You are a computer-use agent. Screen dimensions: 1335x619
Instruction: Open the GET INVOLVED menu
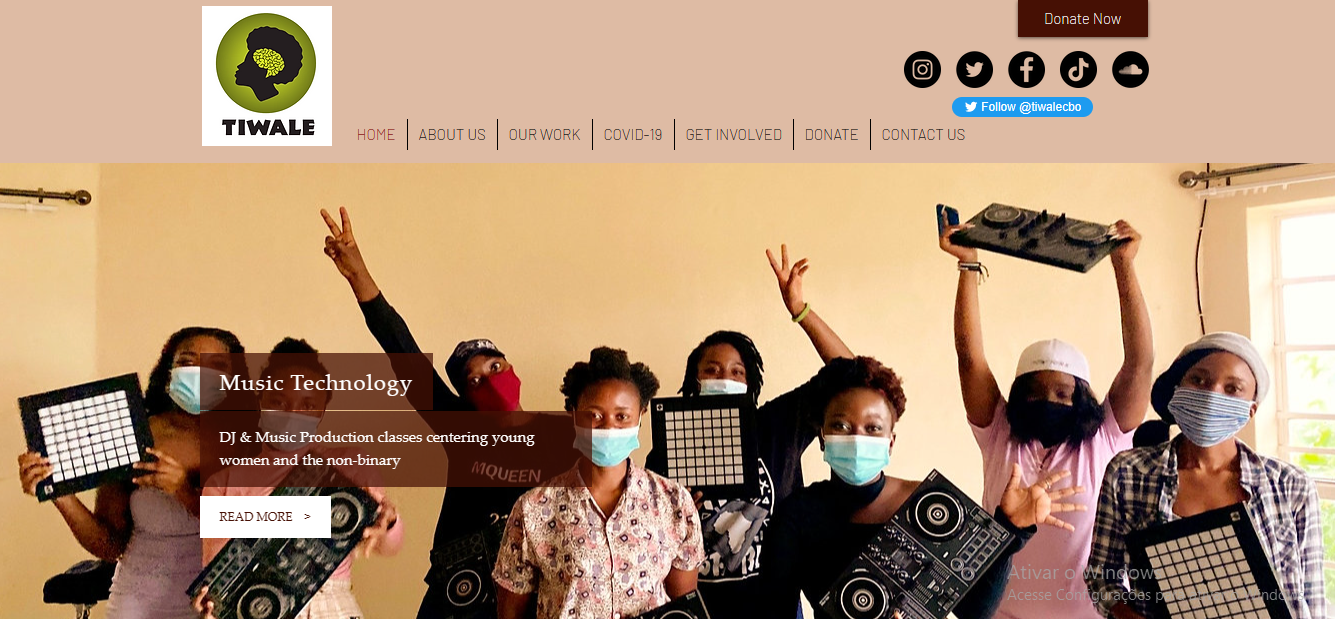point(734,134)
